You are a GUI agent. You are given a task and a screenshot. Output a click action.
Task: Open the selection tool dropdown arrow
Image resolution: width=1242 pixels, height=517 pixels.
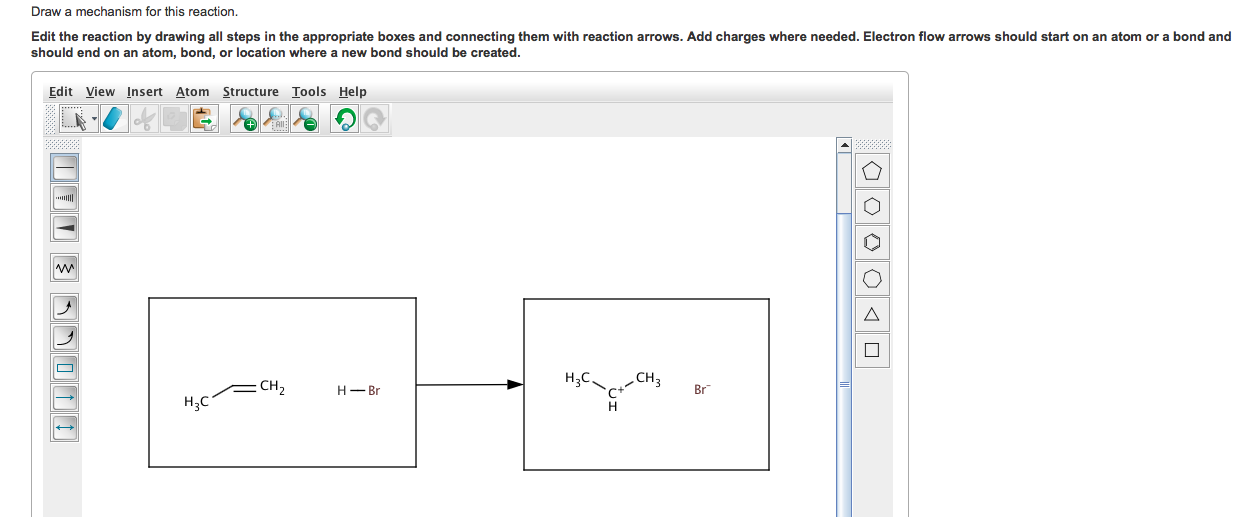(95, 121)
